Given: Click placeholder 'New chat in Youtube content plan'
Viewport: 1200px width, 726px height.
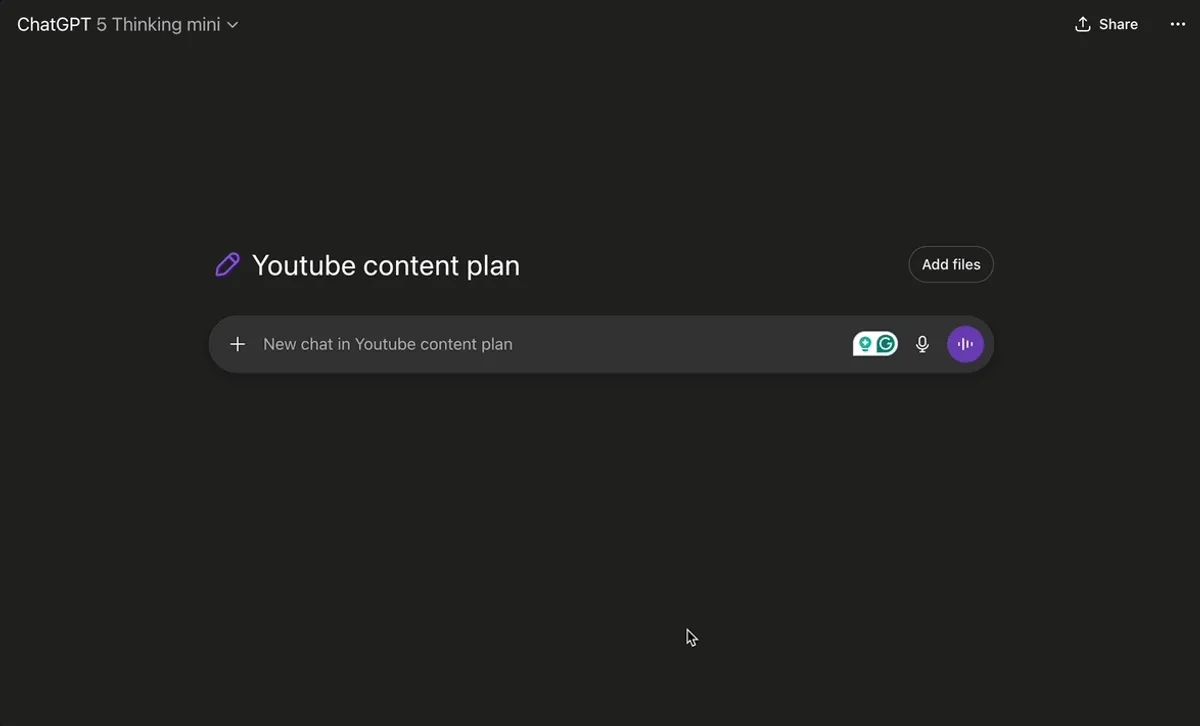Looking at the screenshot, I should pyautogui.click(x=388, y=344).
